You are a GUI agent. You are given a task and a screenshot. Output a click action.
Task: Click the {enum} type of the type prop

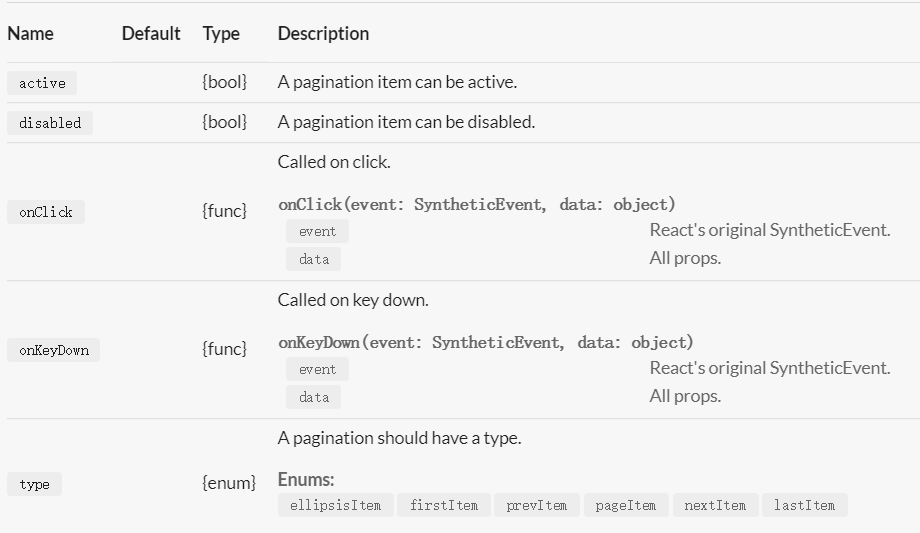[x=229, y=483]
